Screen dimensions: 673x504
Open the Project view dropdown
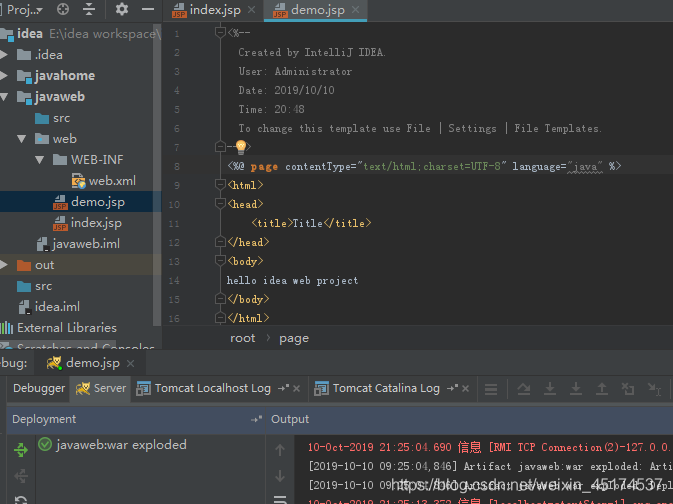[x=24, y=9]
